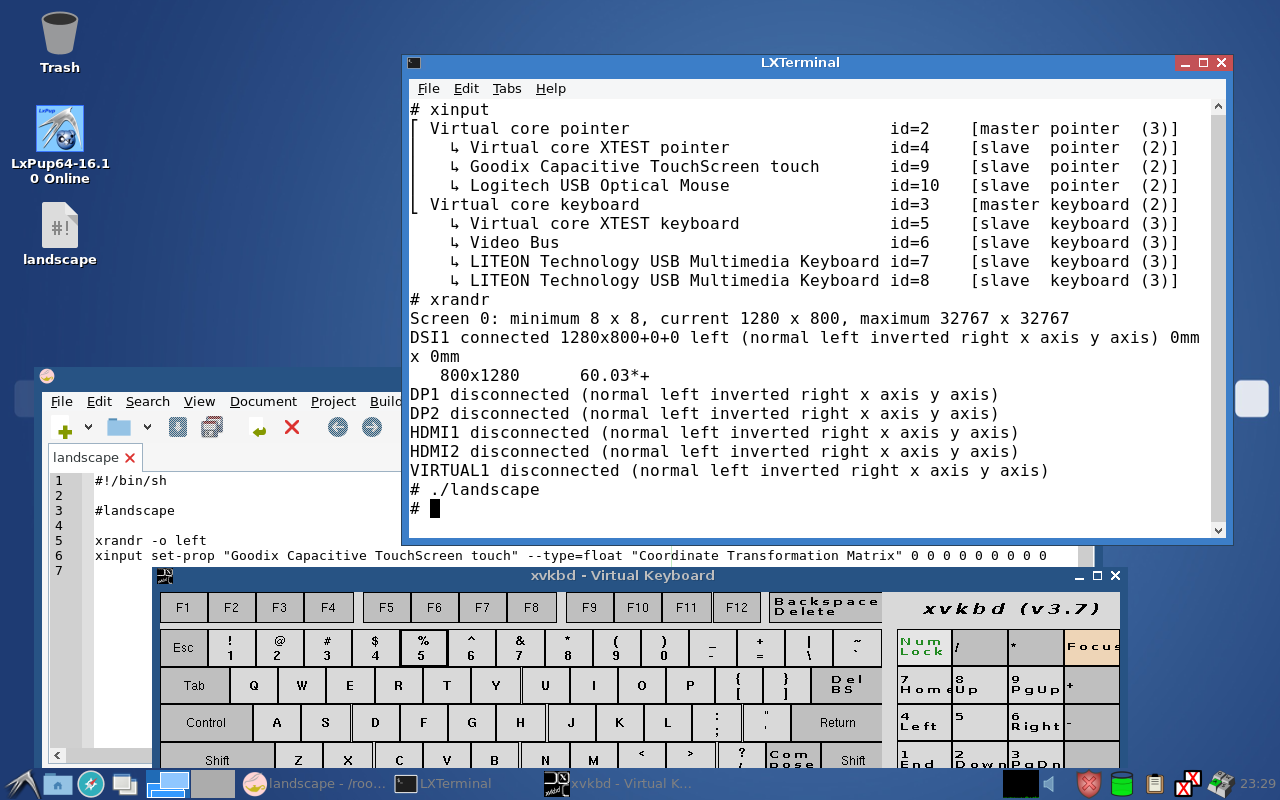
Task: Expand the New file dropdown arrow in Geany
Action: pos(88,427)
